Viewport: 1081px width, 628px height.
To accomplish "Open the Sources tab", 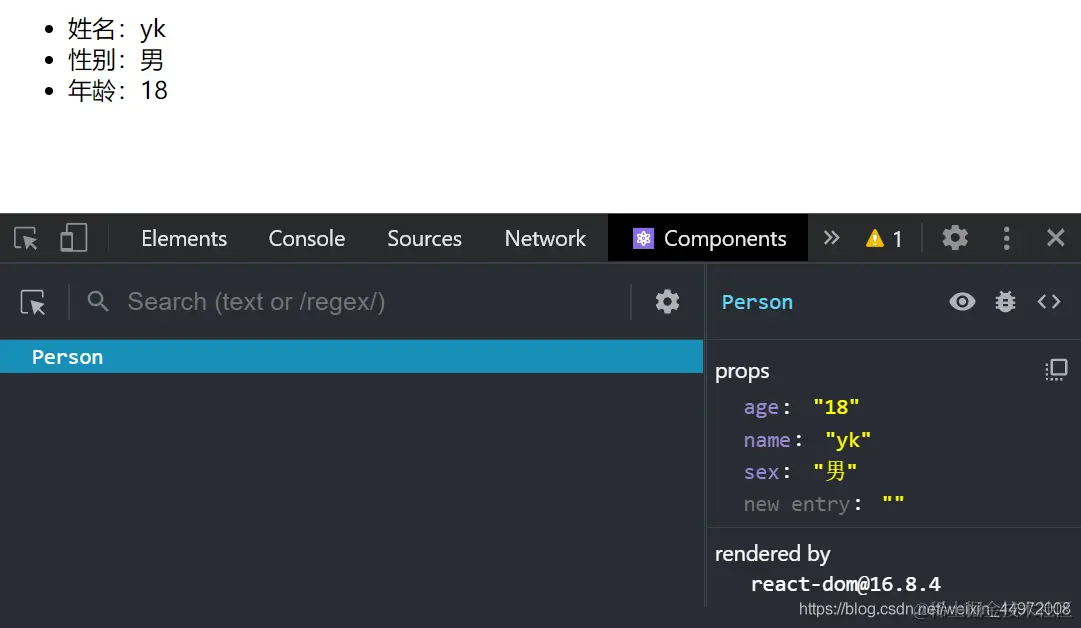I will [424, 238].
